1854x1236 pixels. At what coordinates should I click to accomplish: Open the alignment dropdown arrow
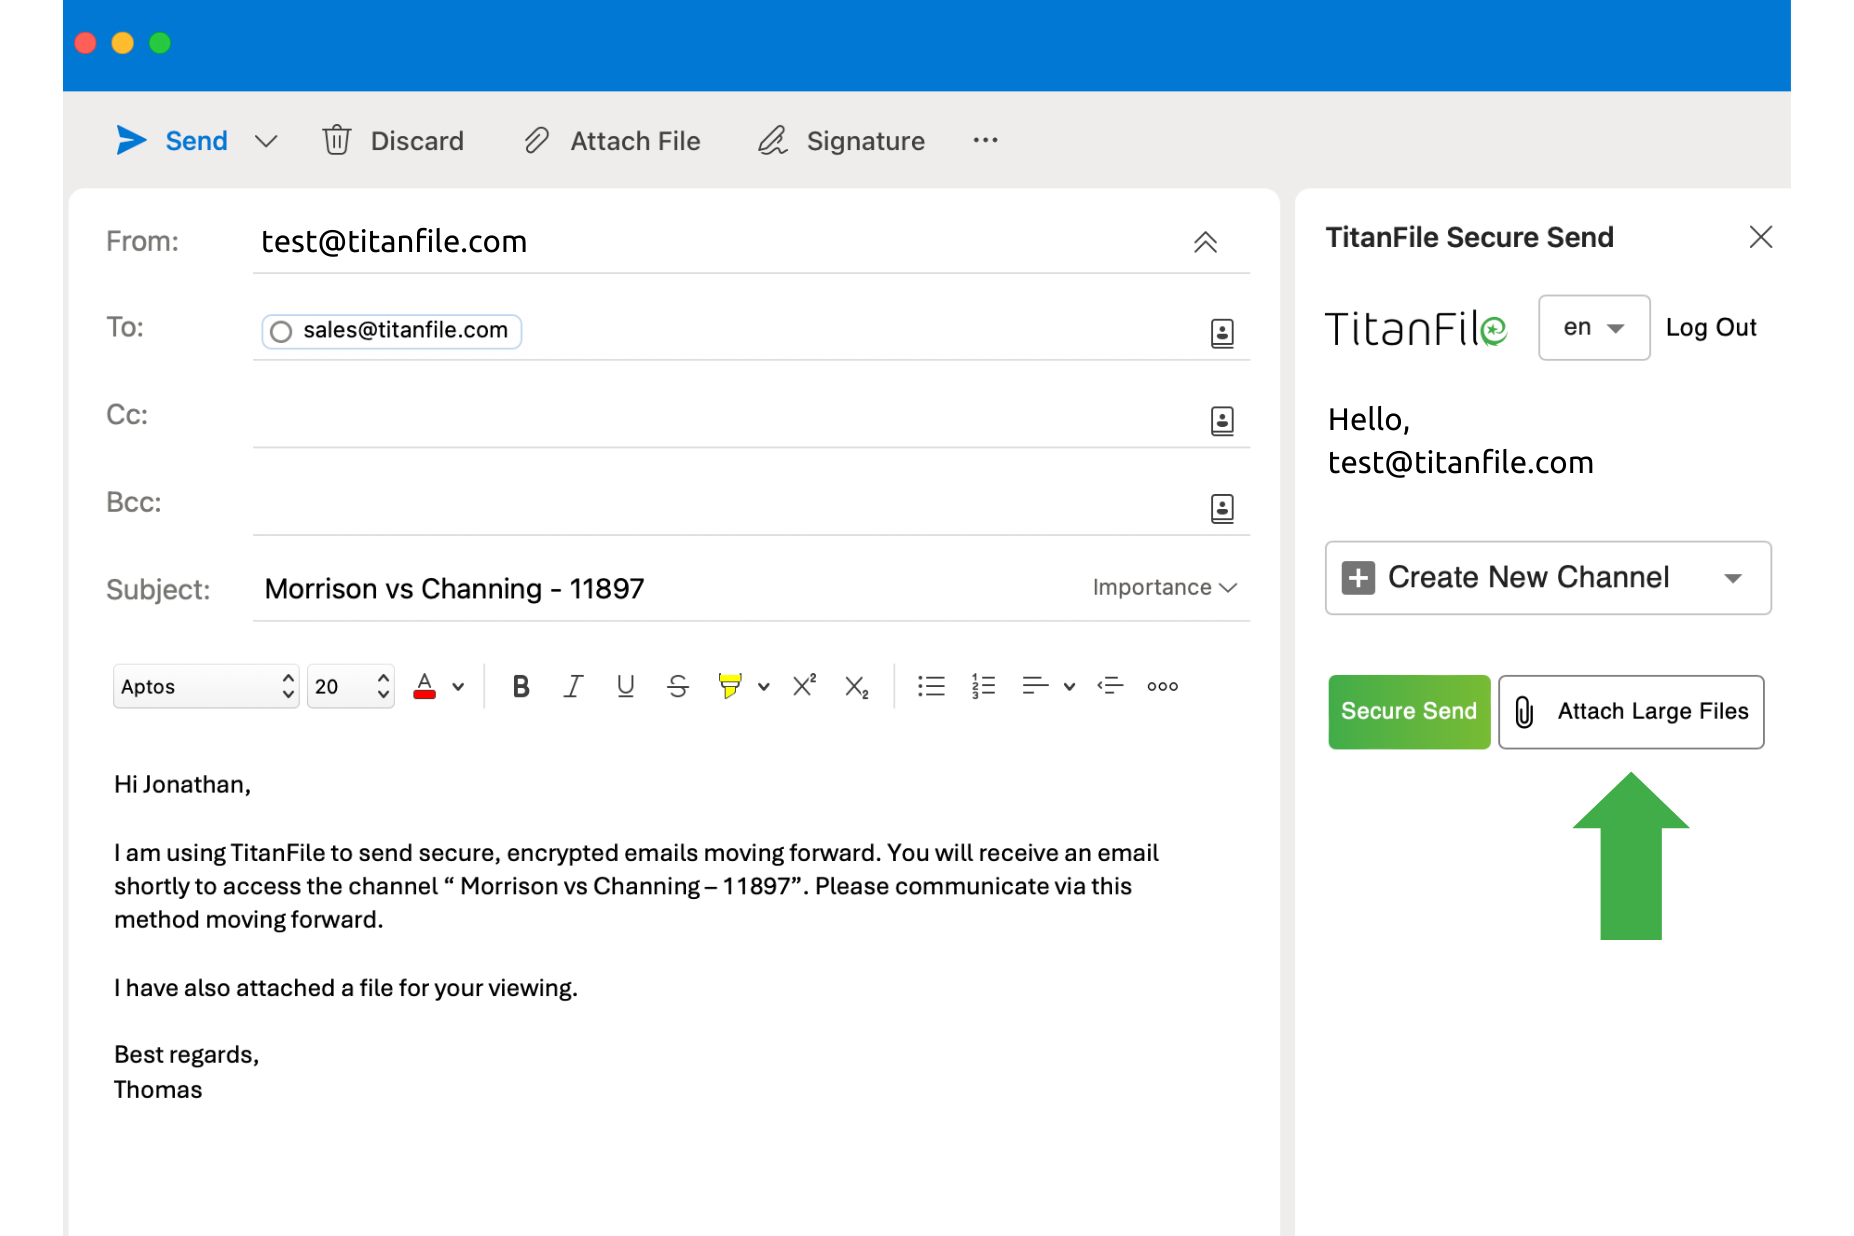coord(1069,687)
